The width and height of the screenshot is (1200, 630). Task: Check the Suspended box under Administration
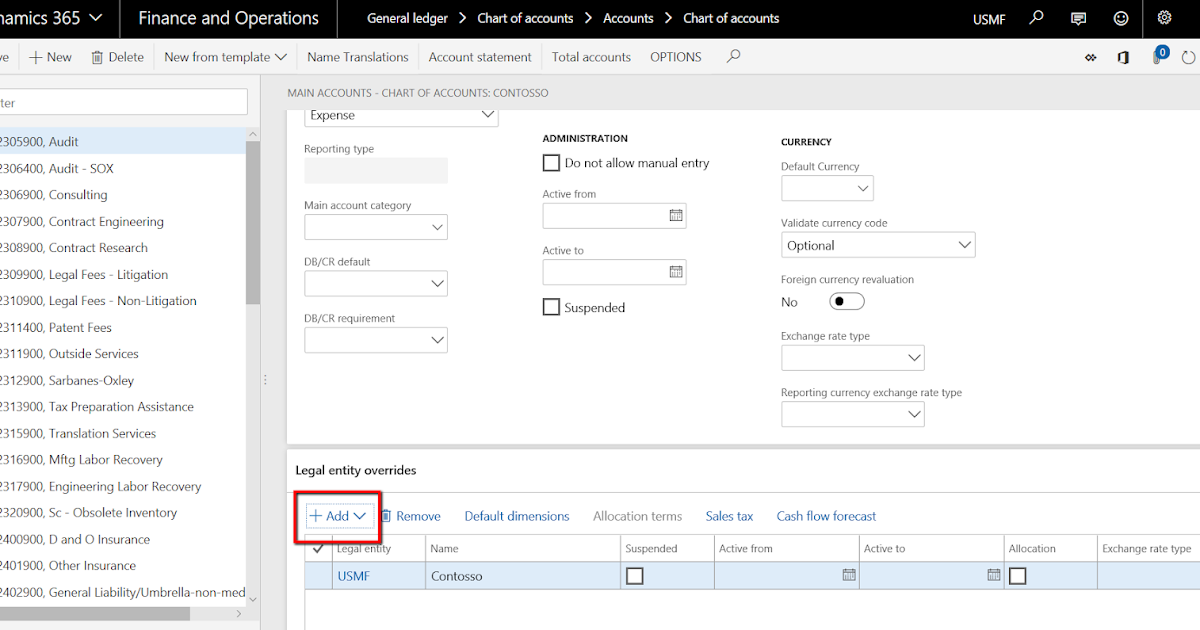click(x=551, y=307)
